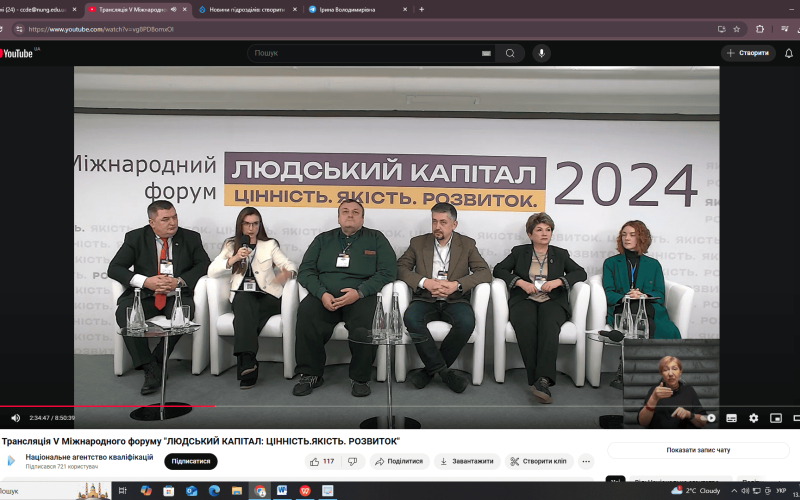This screenshot has height=500, width=800.
Task: Click the video title text
Action: pyautogui.click(x=201, y=441)
